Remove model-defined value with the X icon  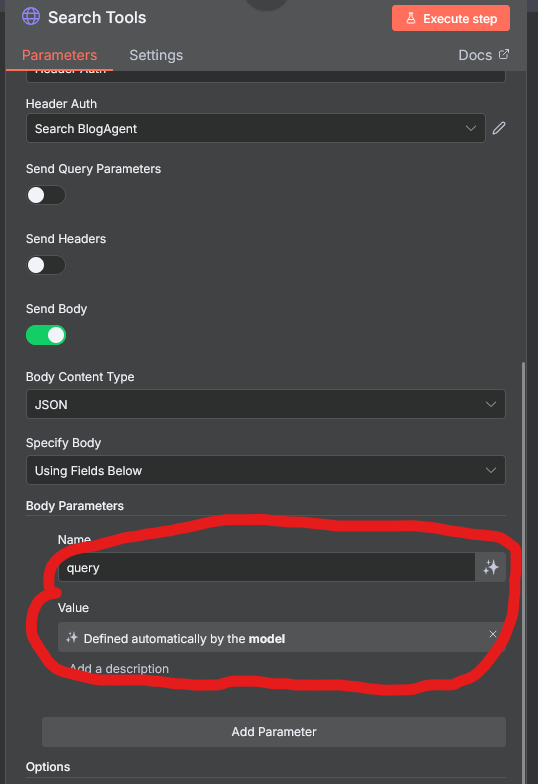click(x=492, y=634)
